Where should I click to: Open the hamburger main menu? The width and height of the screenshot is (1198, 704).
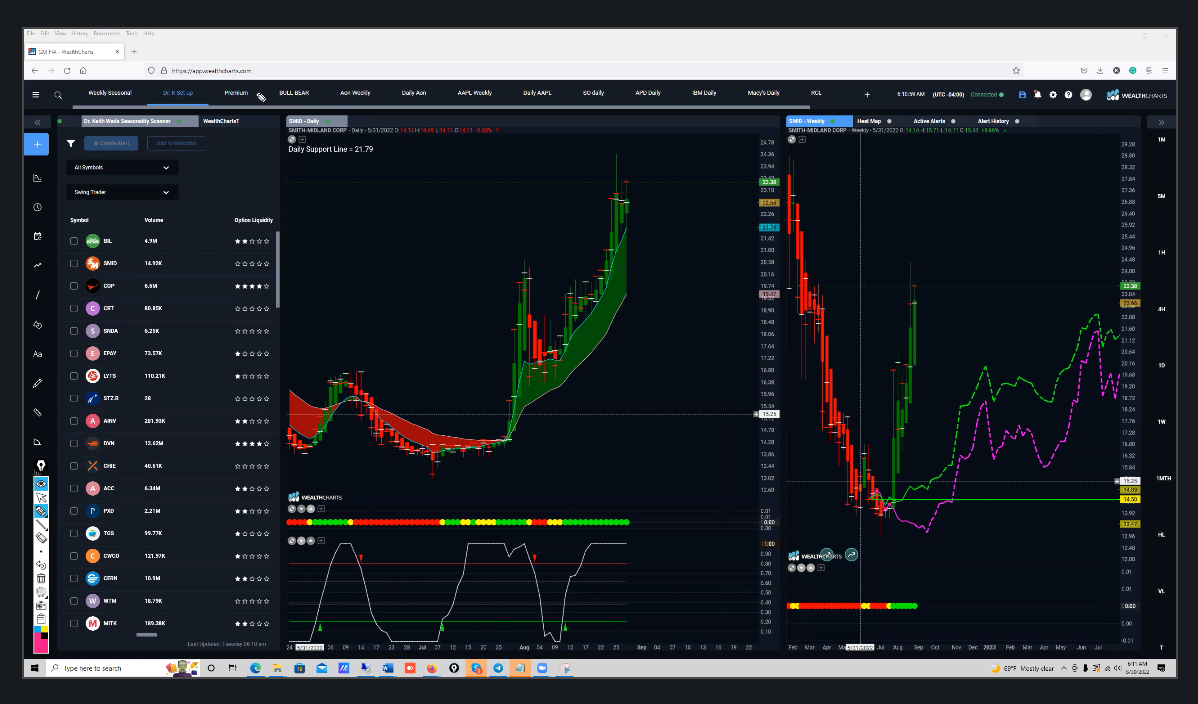(35, 95)
